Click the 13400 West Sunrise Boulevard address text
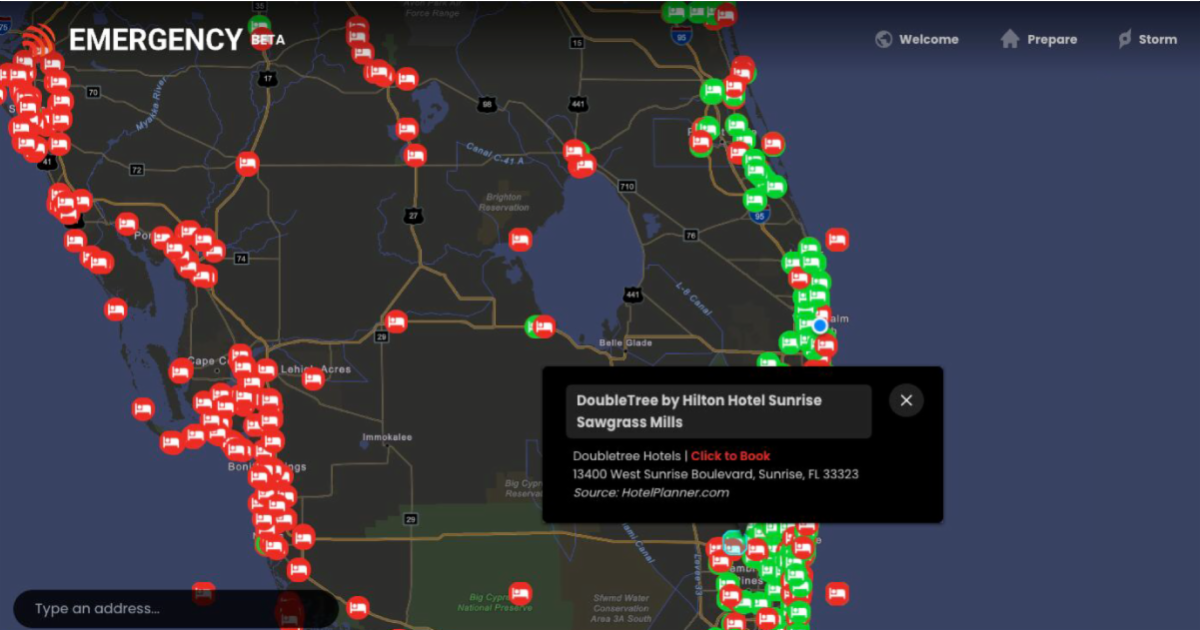 716,474
